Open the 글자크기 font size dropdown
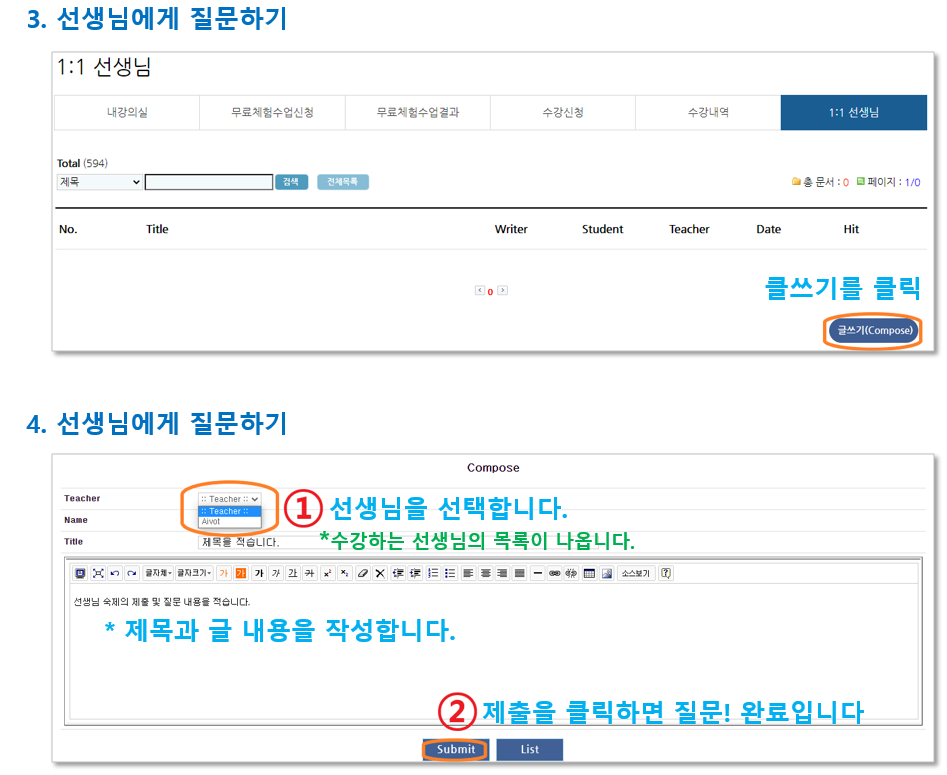The height and width of the screenshot is (775, 947). tap(194, 573)
